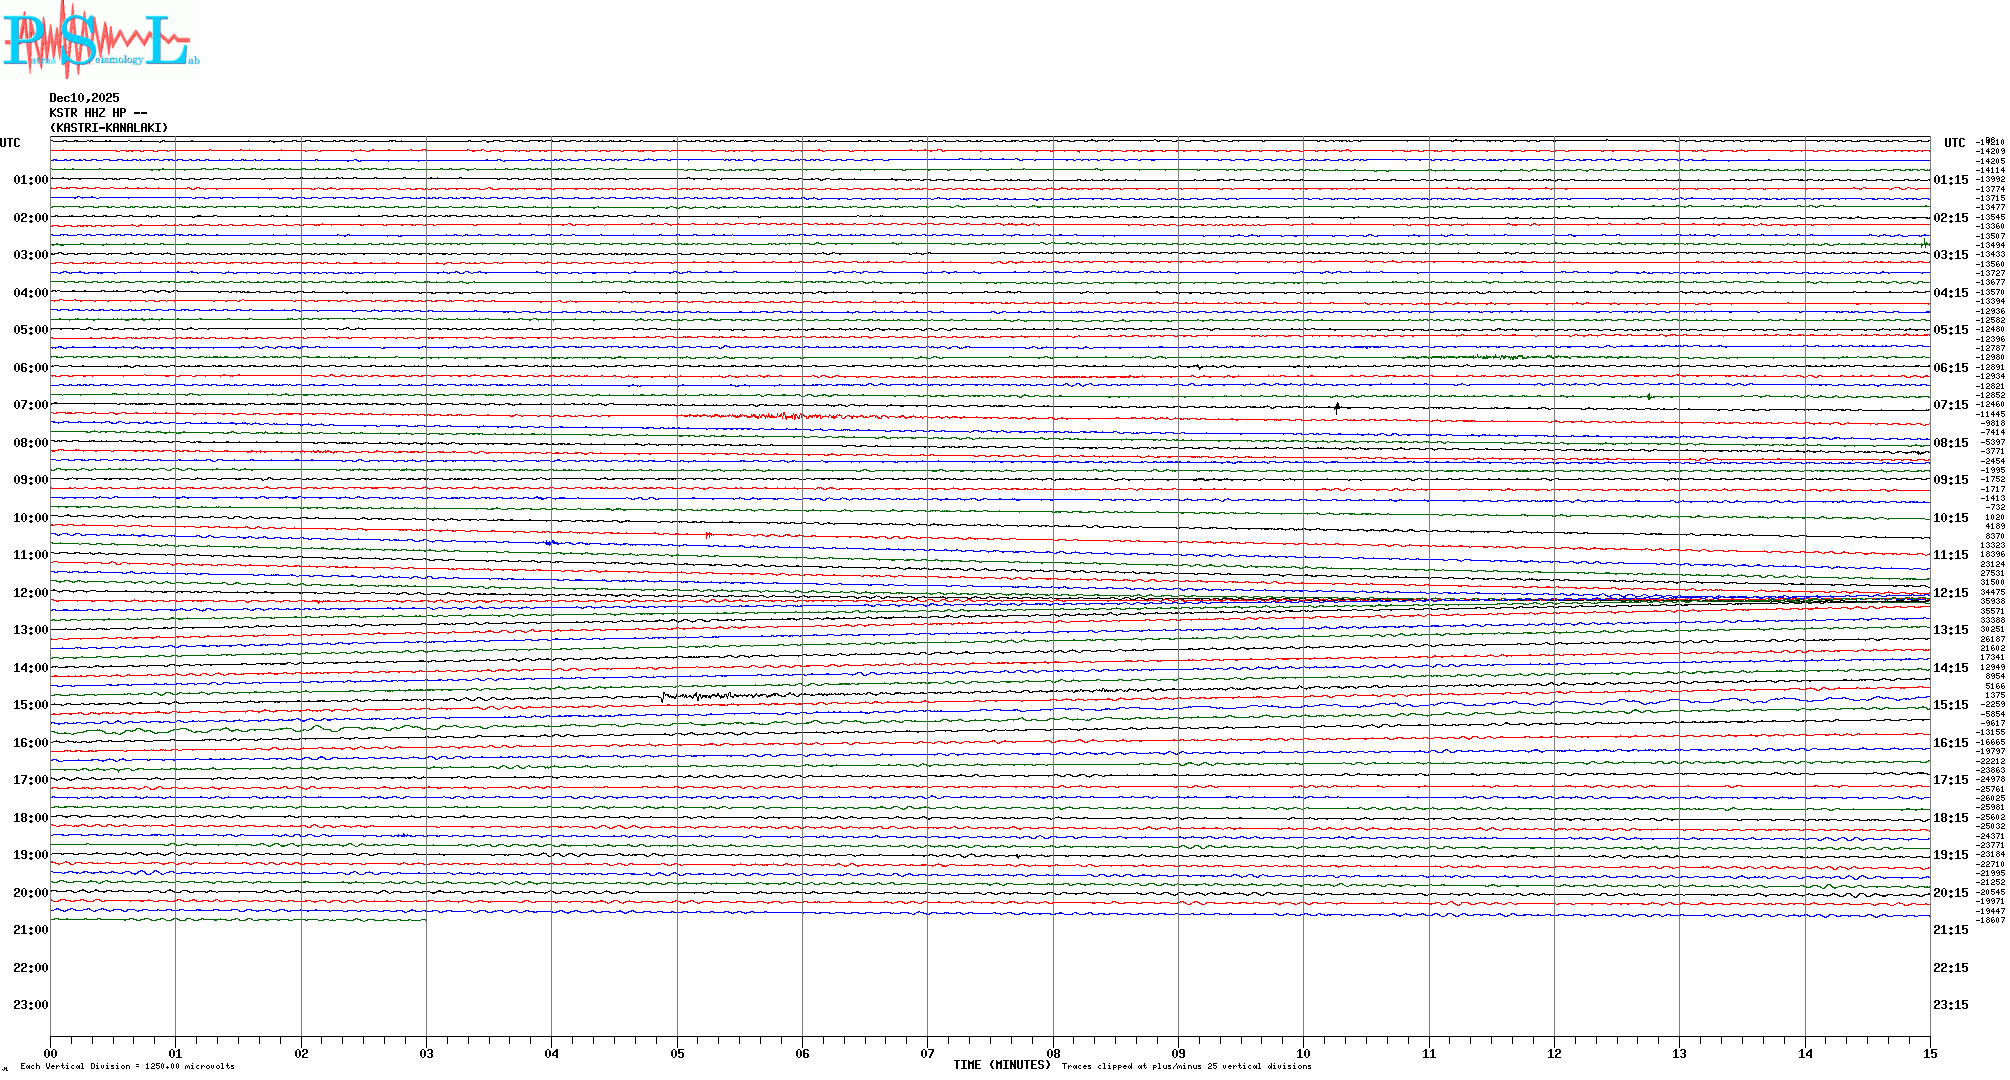This screenshot has height=1080, width=2010.
Task: Click the 05:15 label on right axis
Action: pyautogui.click(x=1950, y=330)
